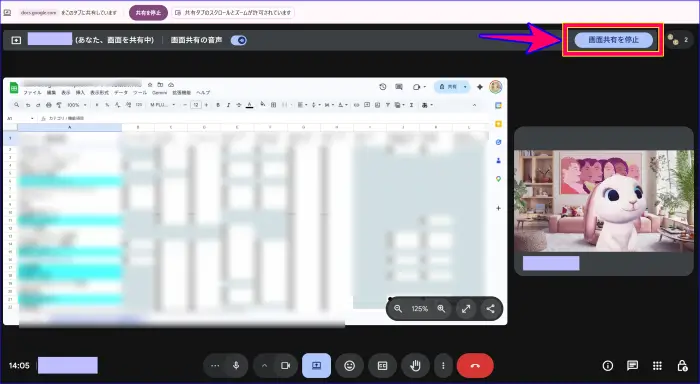Click the Google account avatar in Sheets
Image resolution: width=700 pixels, height=384 pixels.
[x=496, y=87]
